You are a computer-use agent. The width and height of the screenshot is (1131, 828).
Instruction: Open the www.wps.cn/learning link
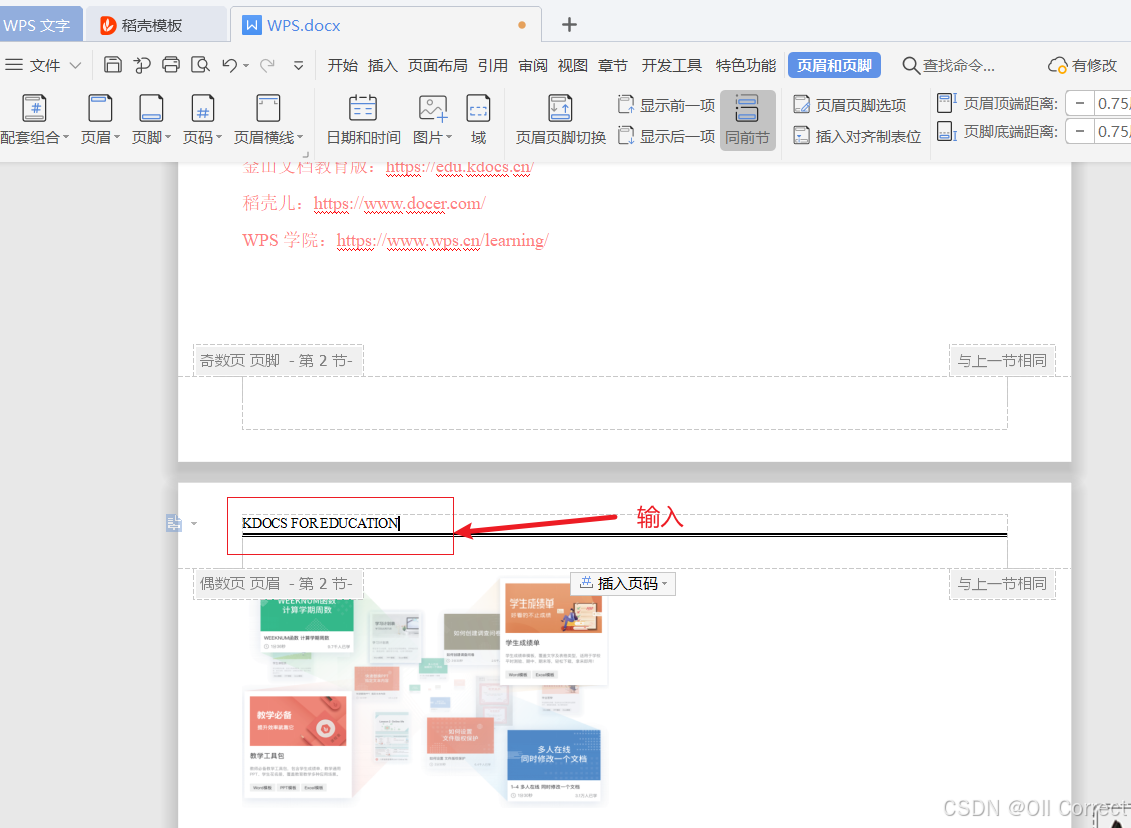[442, 240]
